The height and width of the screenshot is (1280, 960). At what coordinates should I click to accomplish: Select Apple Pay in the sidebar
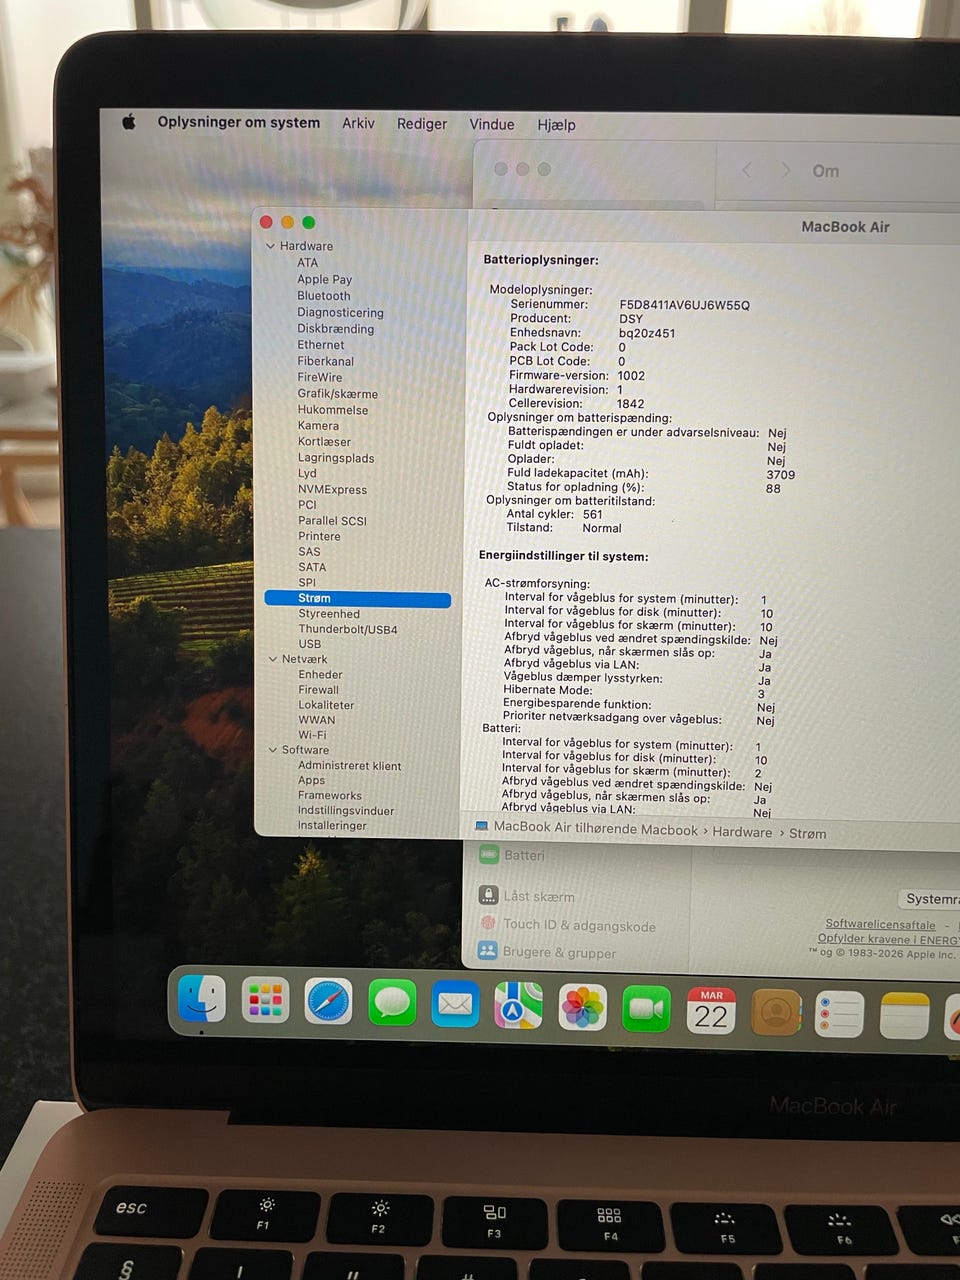[324, 280]
